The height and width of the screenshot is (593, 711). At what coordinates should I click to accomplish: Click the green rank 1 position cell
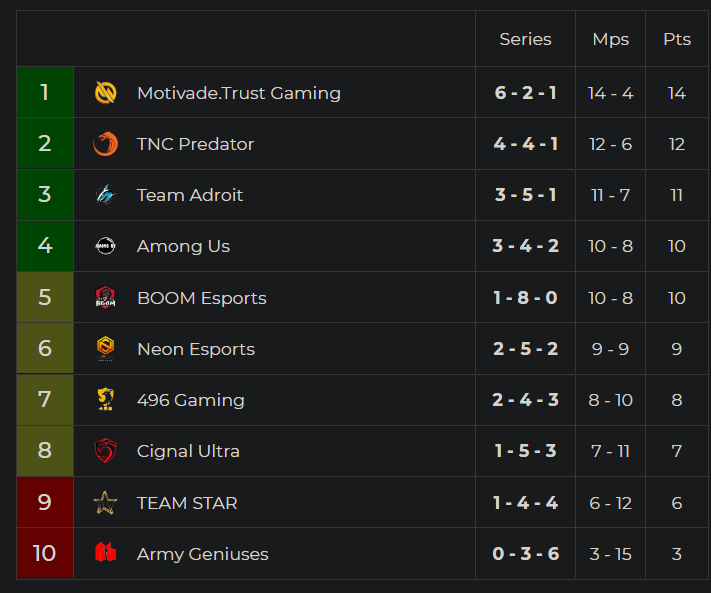(45, 93)
